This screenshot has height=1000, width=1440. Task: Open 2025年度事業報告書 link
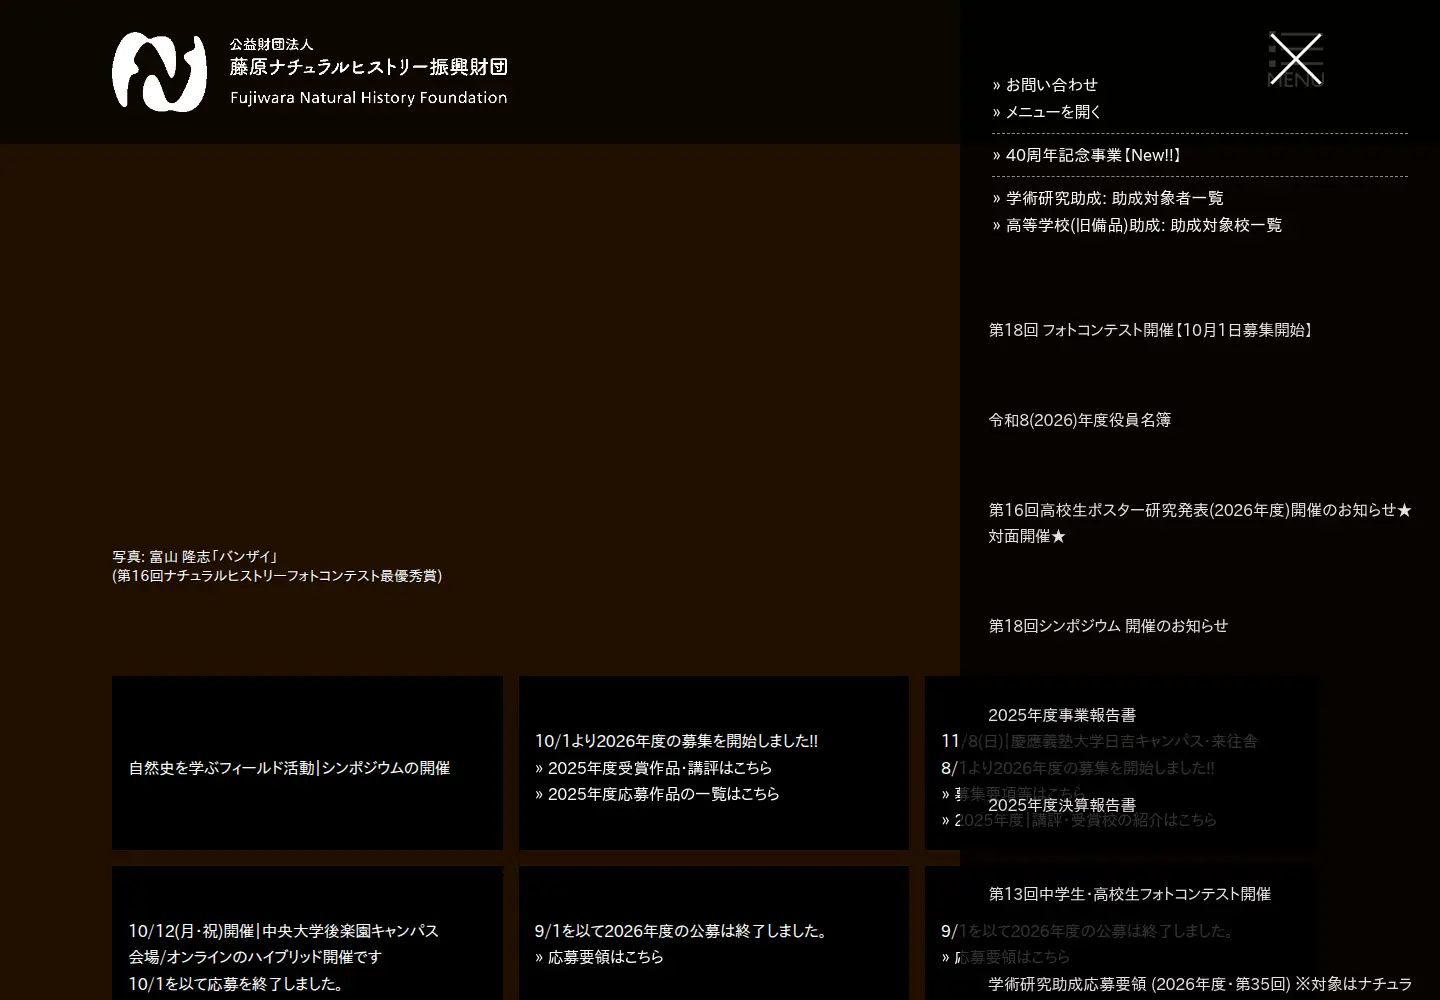[x=1062, y=715]
